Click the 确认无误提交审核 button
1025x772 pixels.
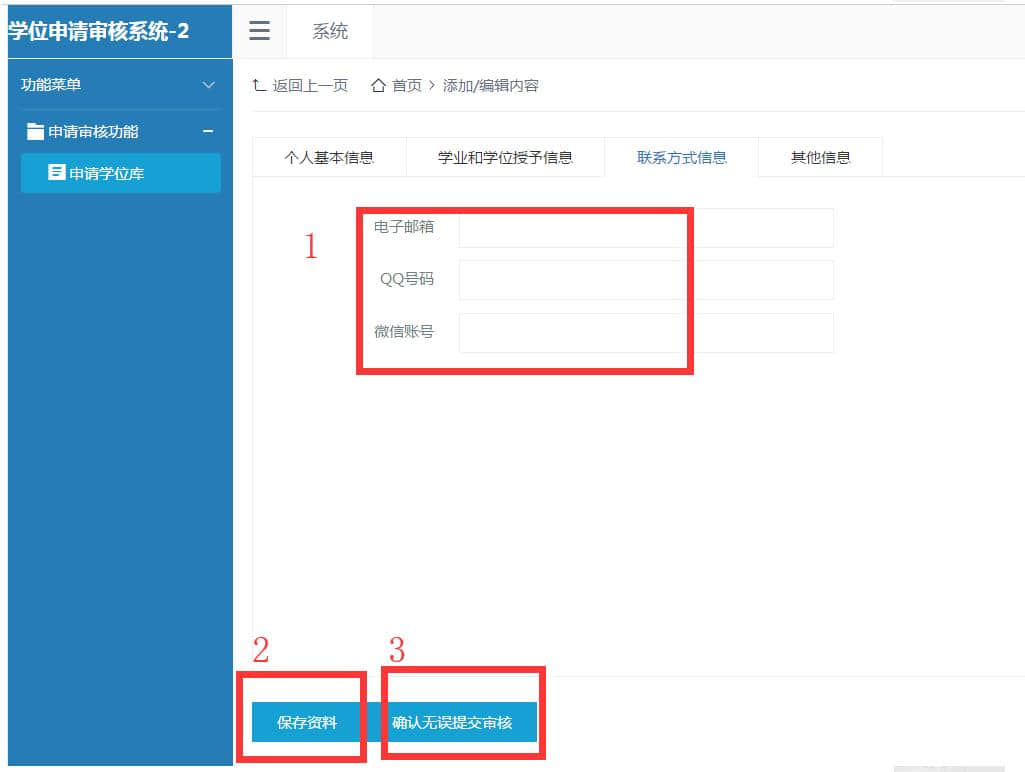tap(452, 722)
